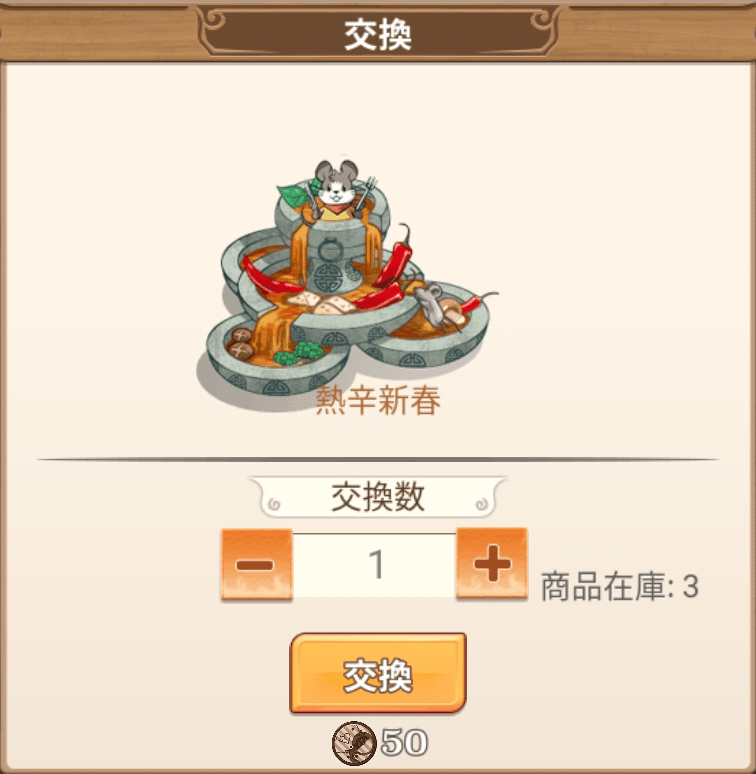The width and height of the screenshot is (756, 774).
Task: Tap the fish coin currency icon
Action: (353, 743)
